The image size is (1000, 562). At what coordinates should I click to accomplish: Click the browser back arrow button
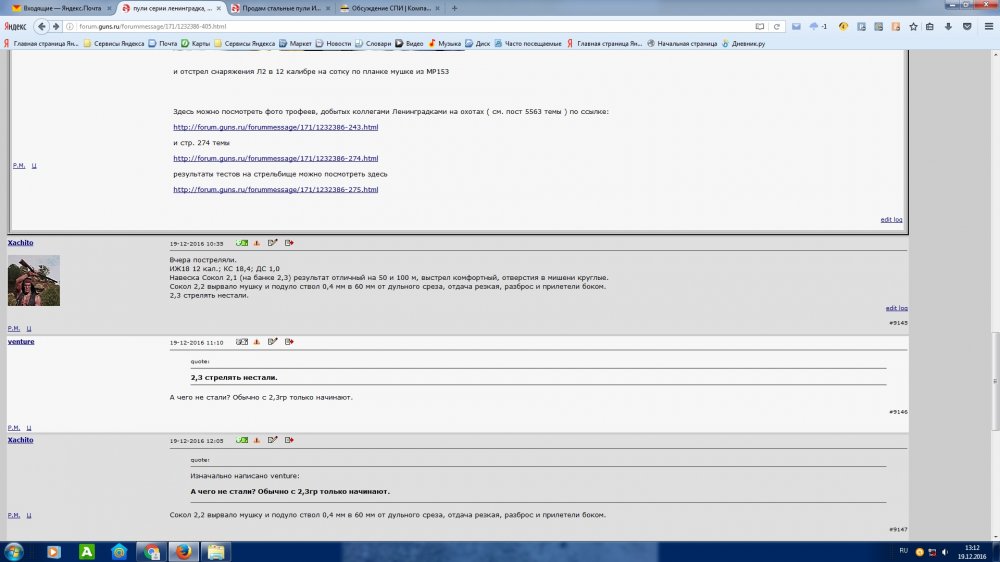pos(42,26)
